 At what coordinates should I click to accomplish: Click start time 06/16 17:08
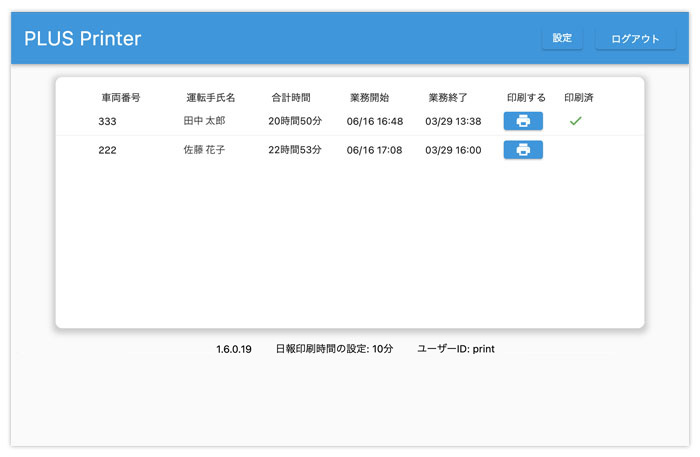[x=375, y=150]
